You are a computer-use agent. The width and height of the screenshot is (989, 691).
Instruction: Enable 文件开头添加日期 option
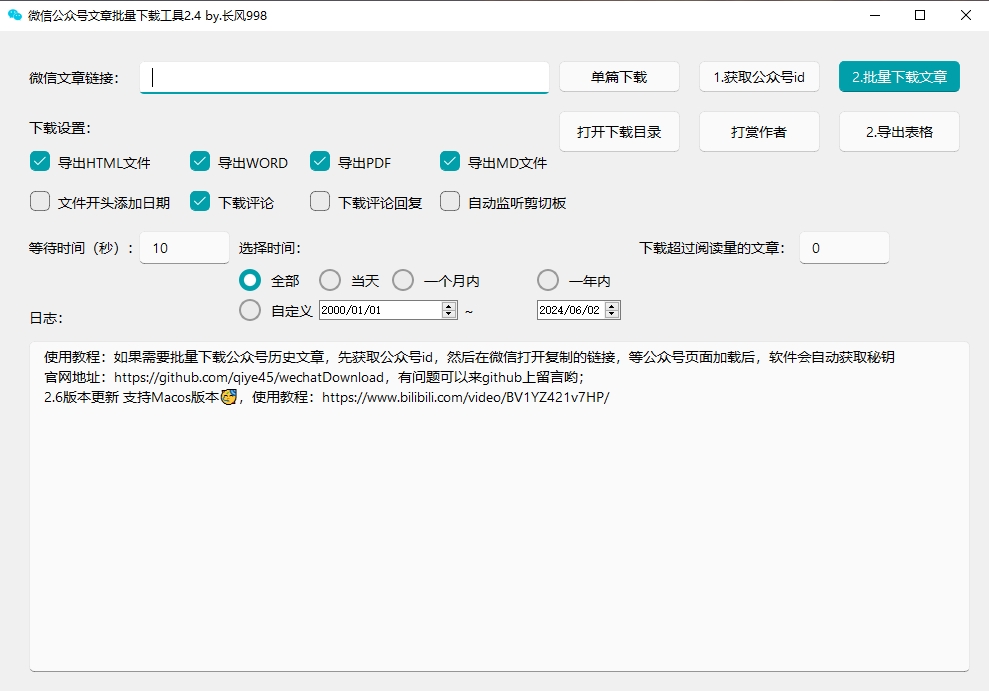[x=40, y=201]
